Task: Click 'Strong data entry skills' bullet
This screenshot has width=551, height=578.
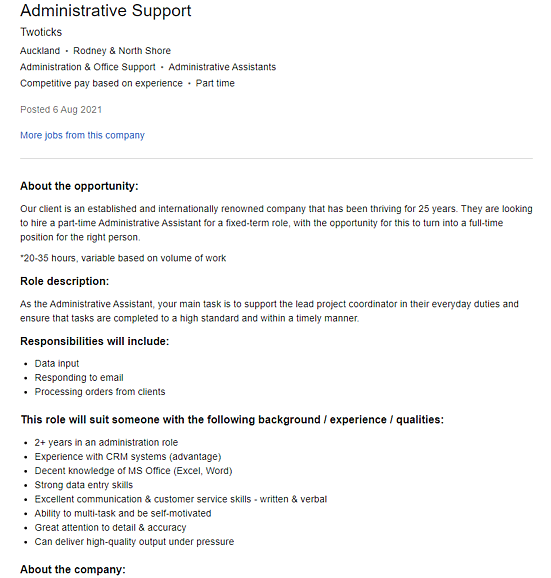Action: 84,485
